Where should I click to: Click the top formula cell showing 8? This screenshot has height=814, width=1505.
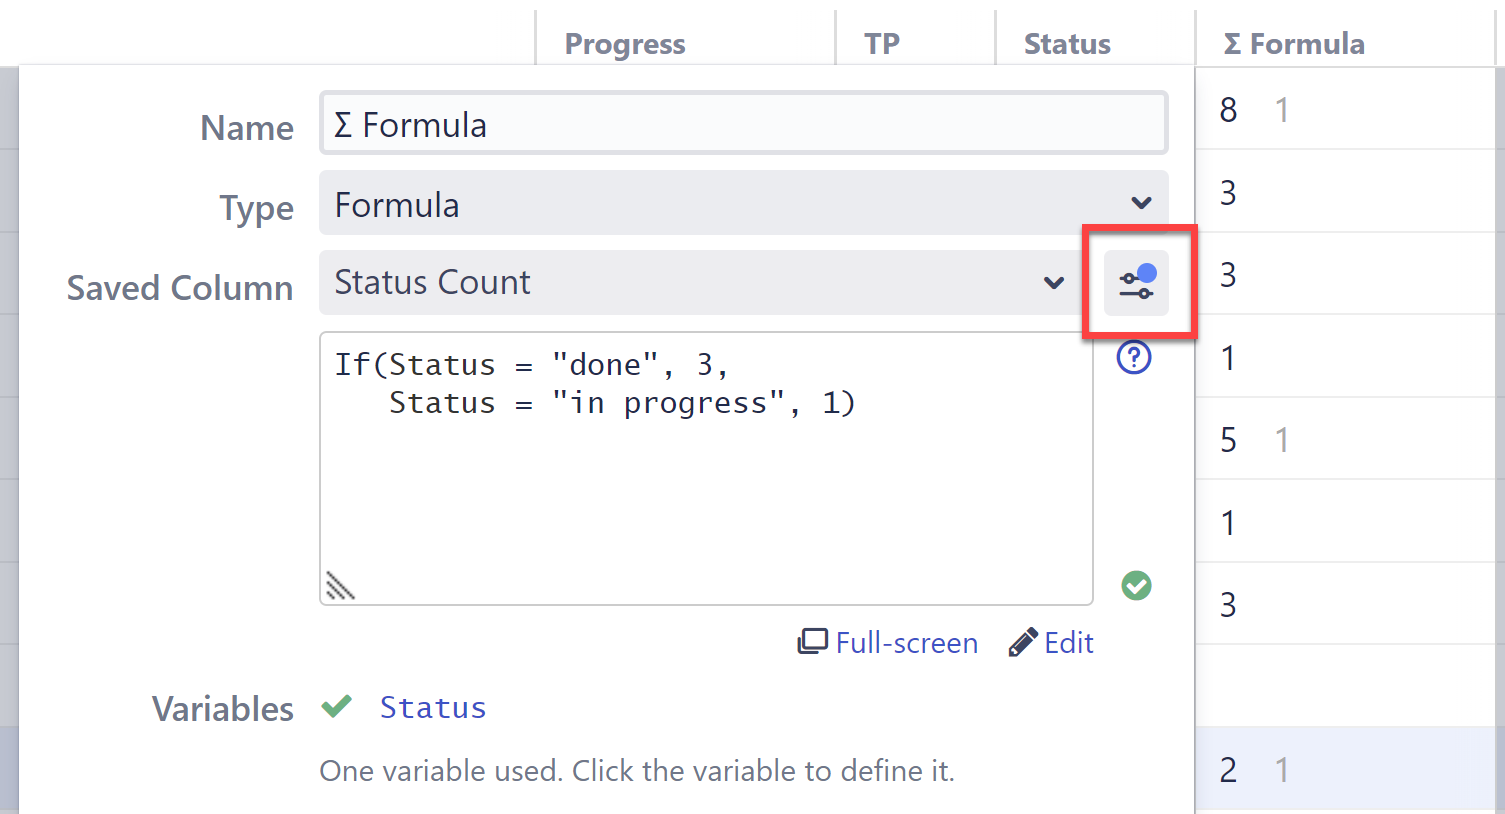[1229, 109]
